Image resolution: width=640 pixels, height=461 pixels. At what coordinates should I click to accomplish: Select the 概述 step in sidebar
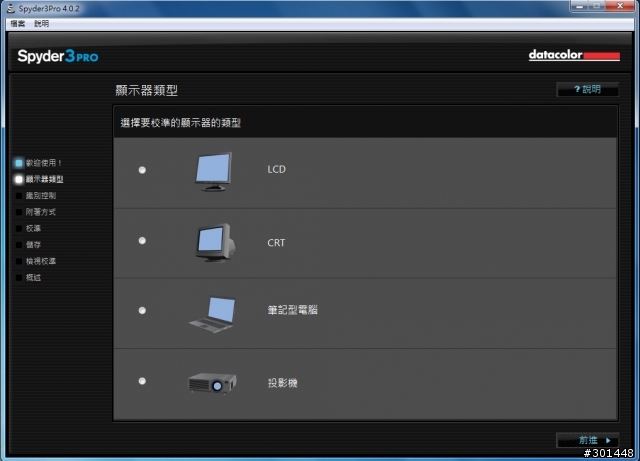28,277
